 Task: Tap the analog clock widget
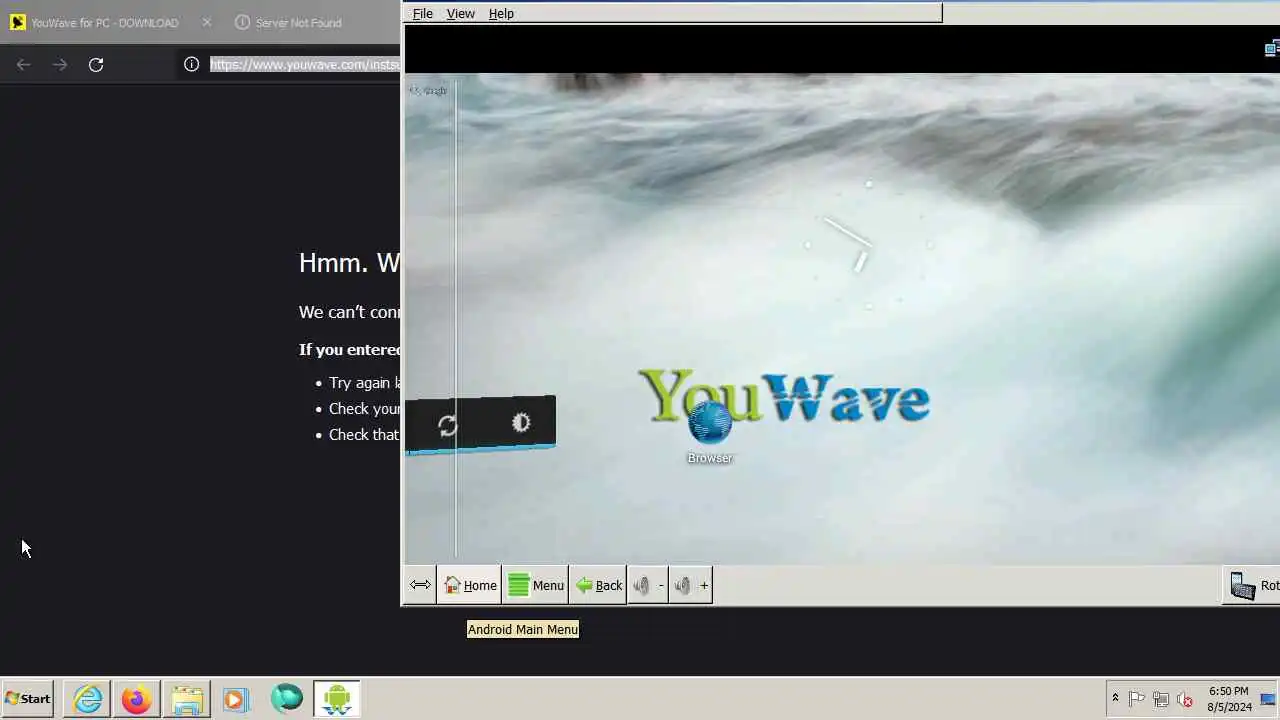pyautogui.click(x=869, y=245)
